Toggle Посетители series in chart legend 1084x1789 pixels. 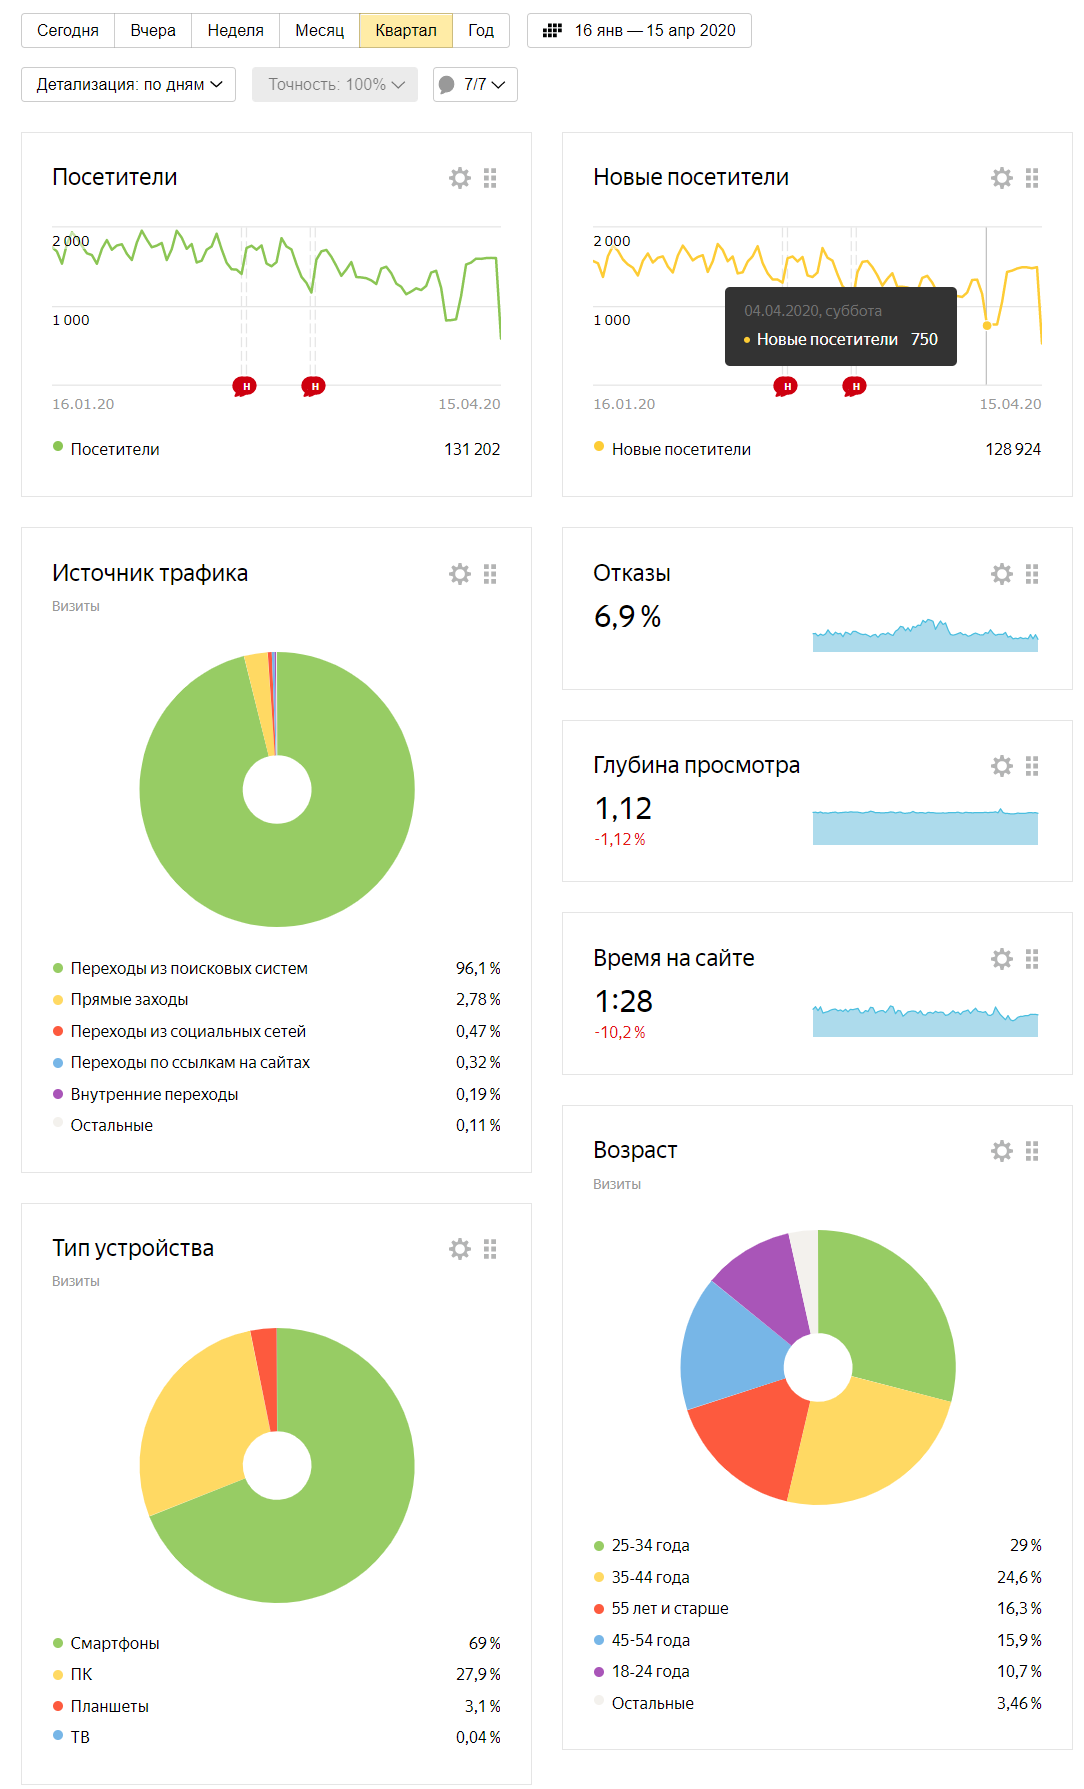[x=106, y=449]
